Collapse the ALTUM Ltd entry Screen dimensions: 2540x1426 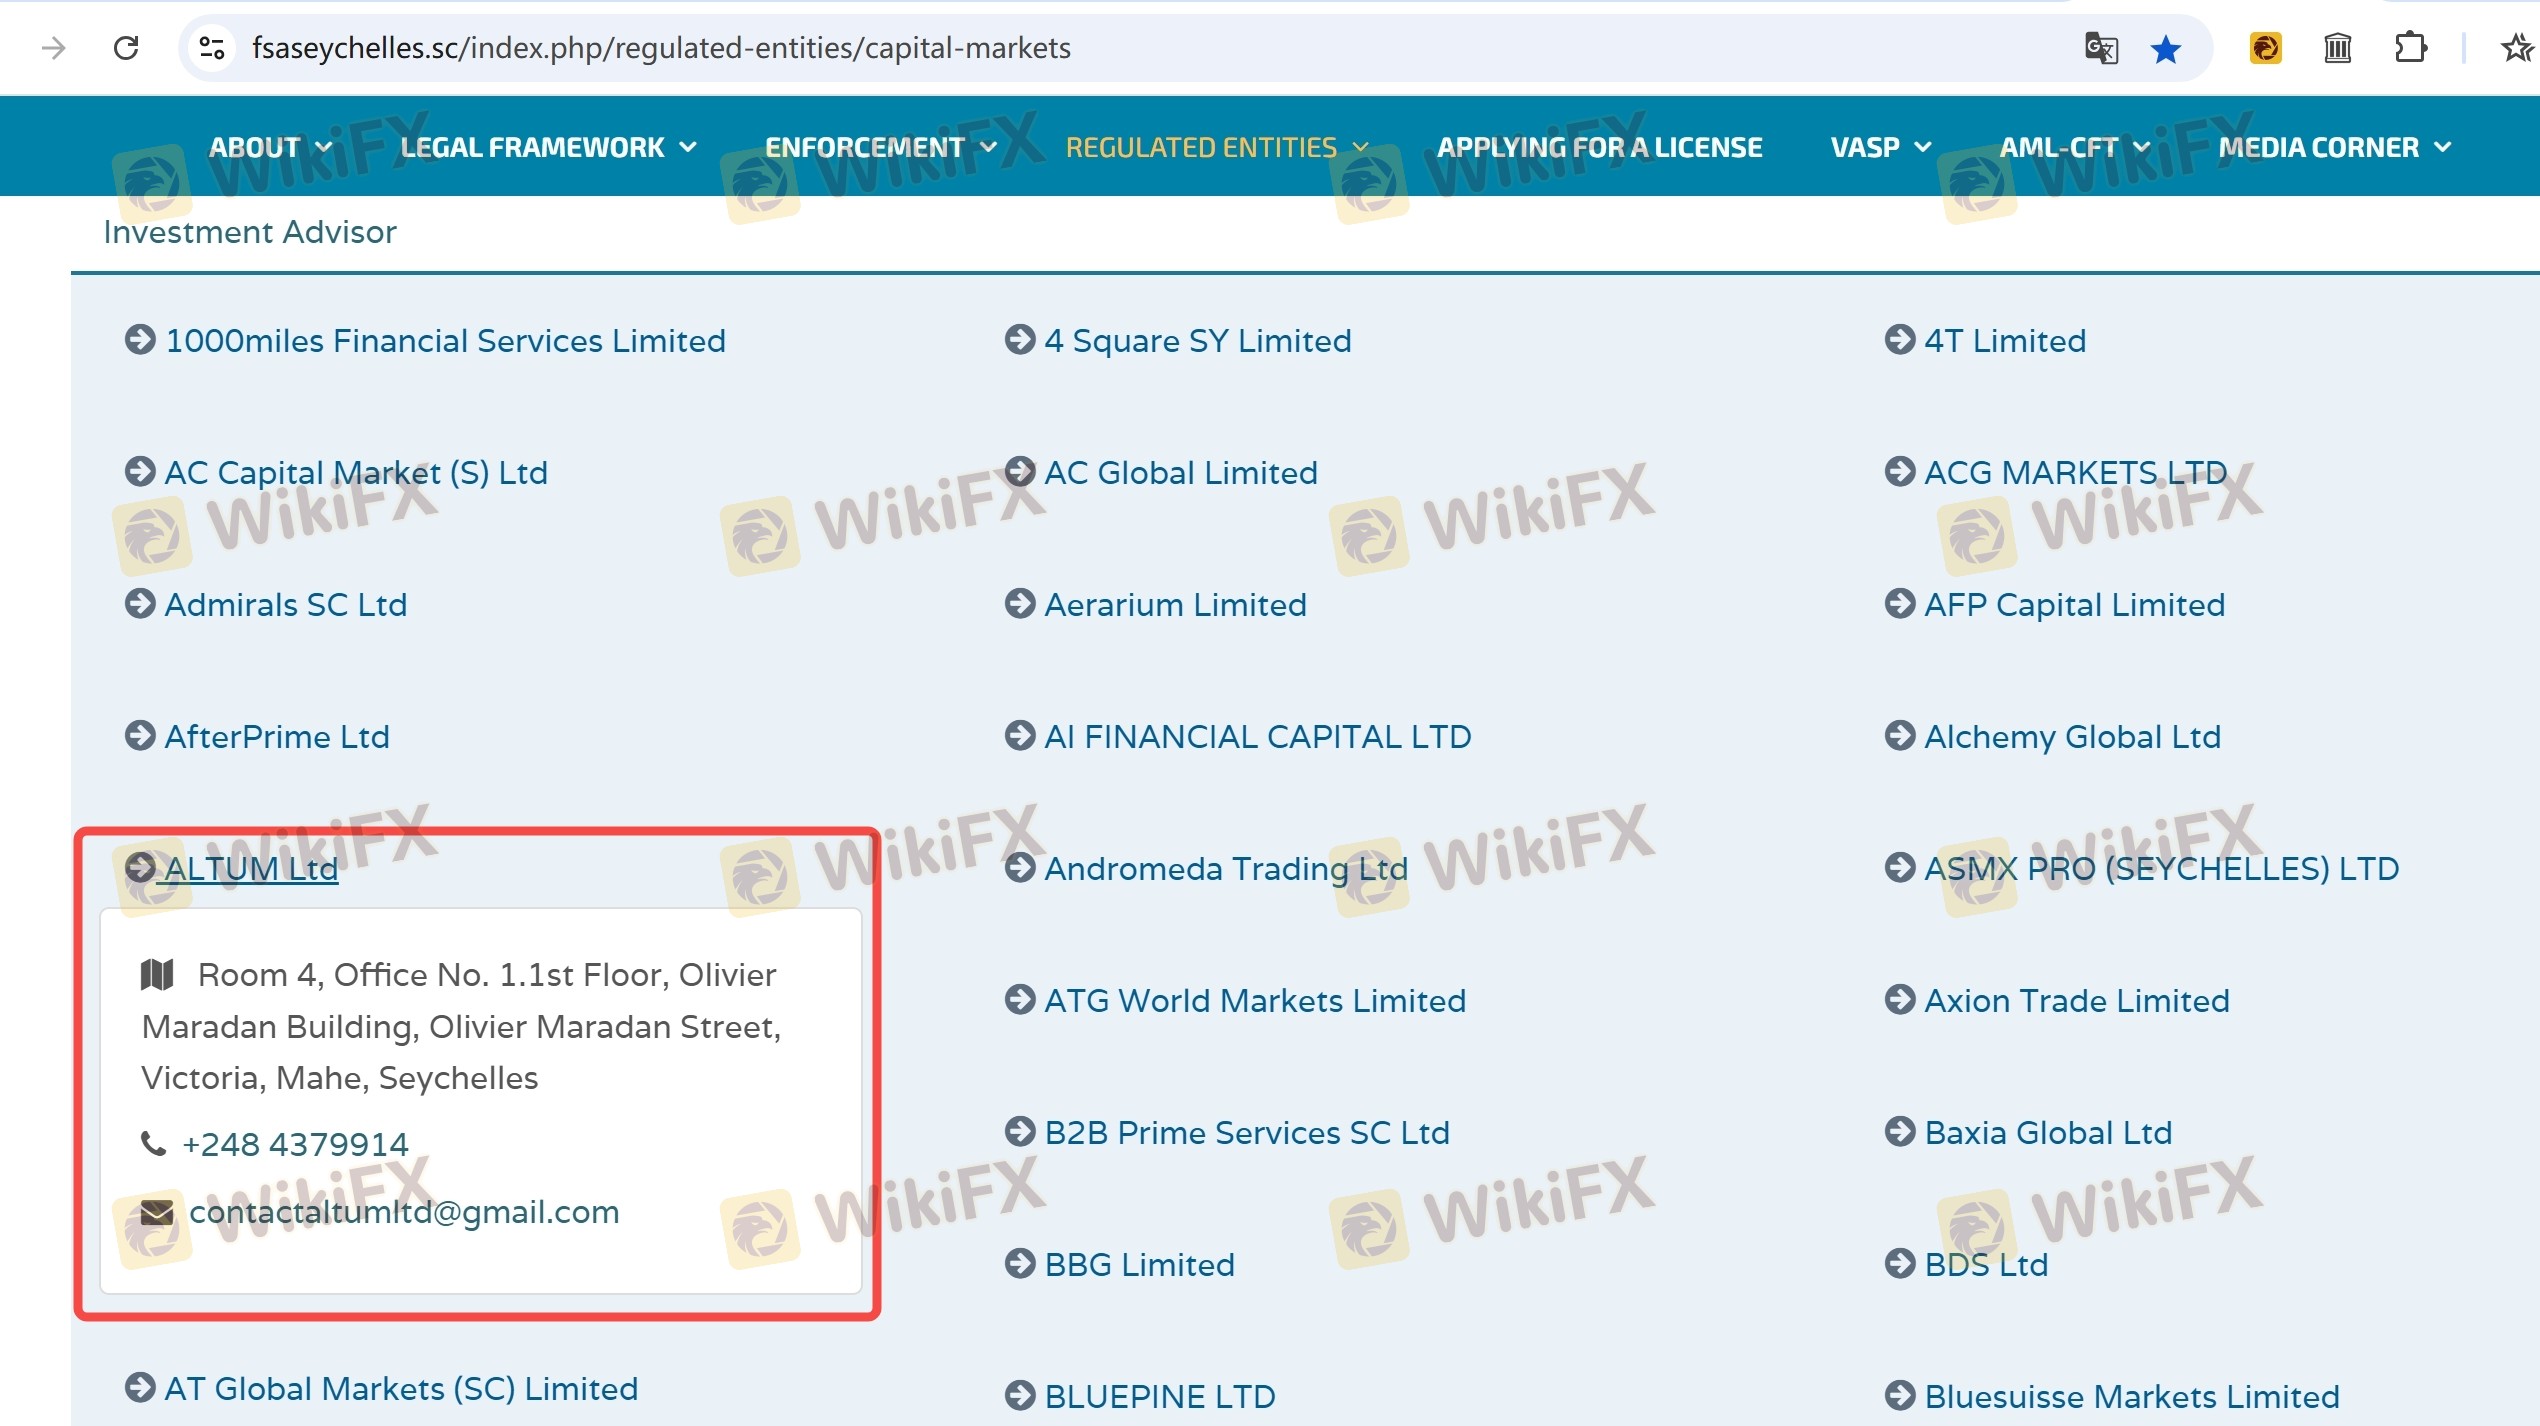251,869
